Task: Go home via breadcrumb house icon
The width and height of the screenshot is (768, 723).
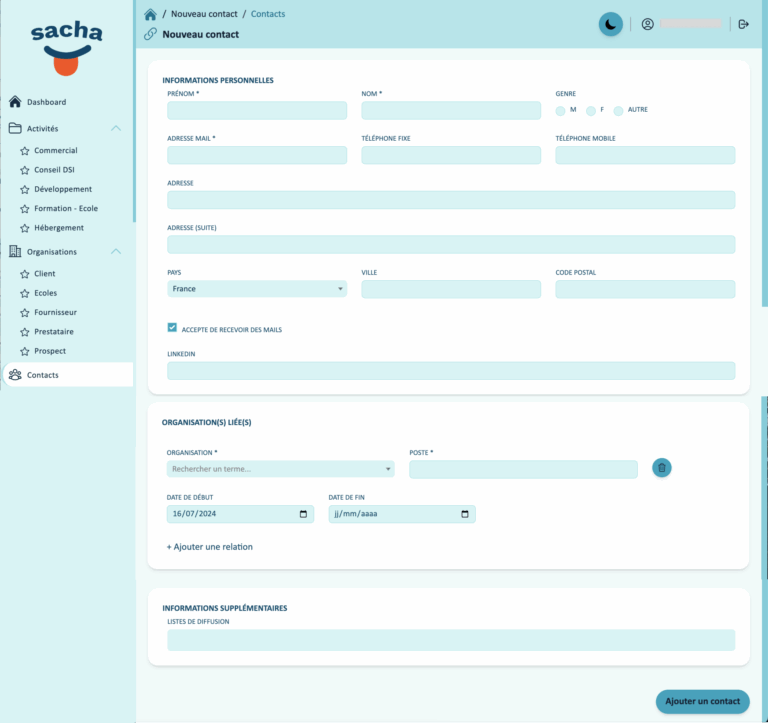Action: (150, 14)
